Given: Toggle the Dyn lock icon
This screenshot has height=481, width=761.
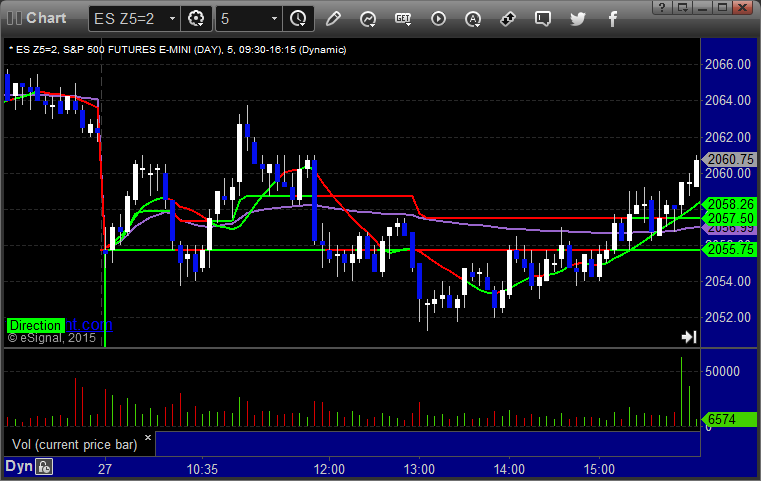Looking at the screenshot, I should coord(44,467).
